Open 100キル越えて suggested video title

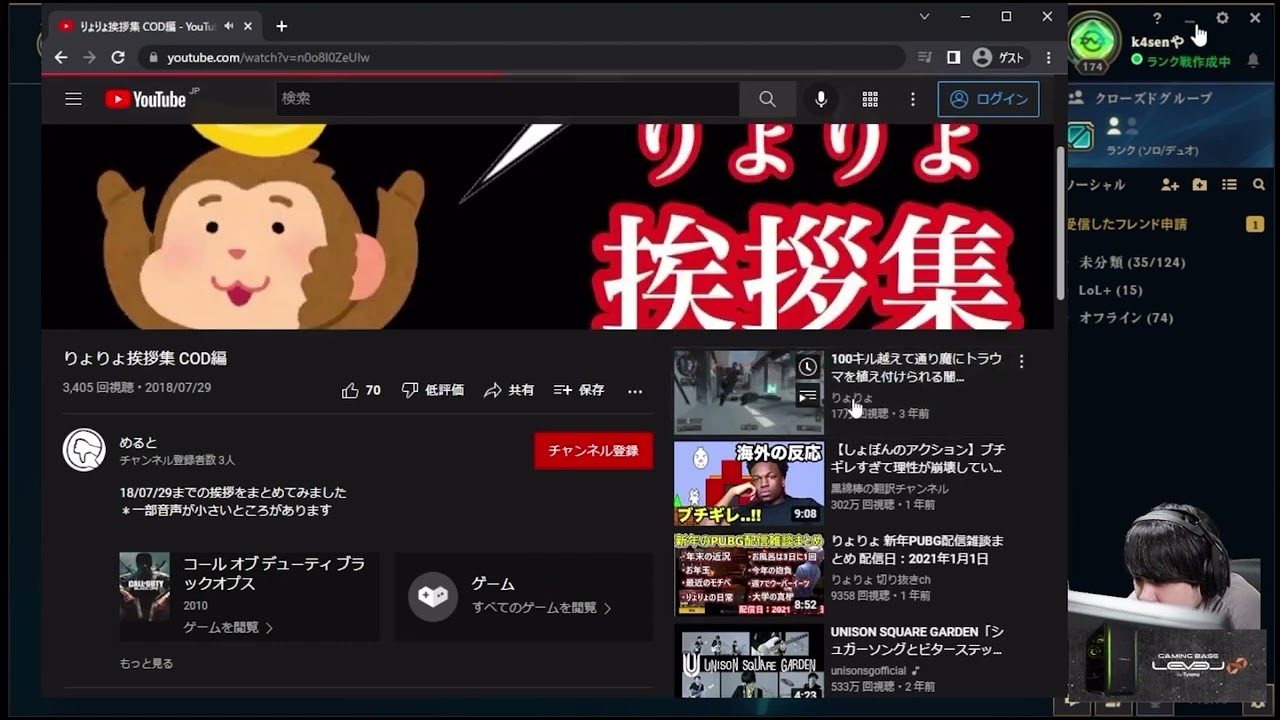click(x=916, y=368)
